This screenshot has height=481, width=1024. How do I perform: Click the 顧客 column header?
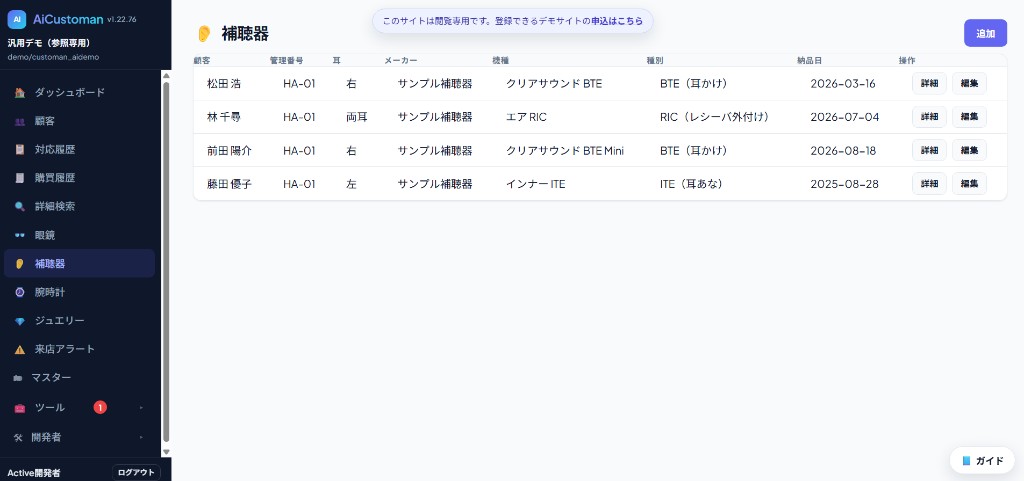pos(201,60)
